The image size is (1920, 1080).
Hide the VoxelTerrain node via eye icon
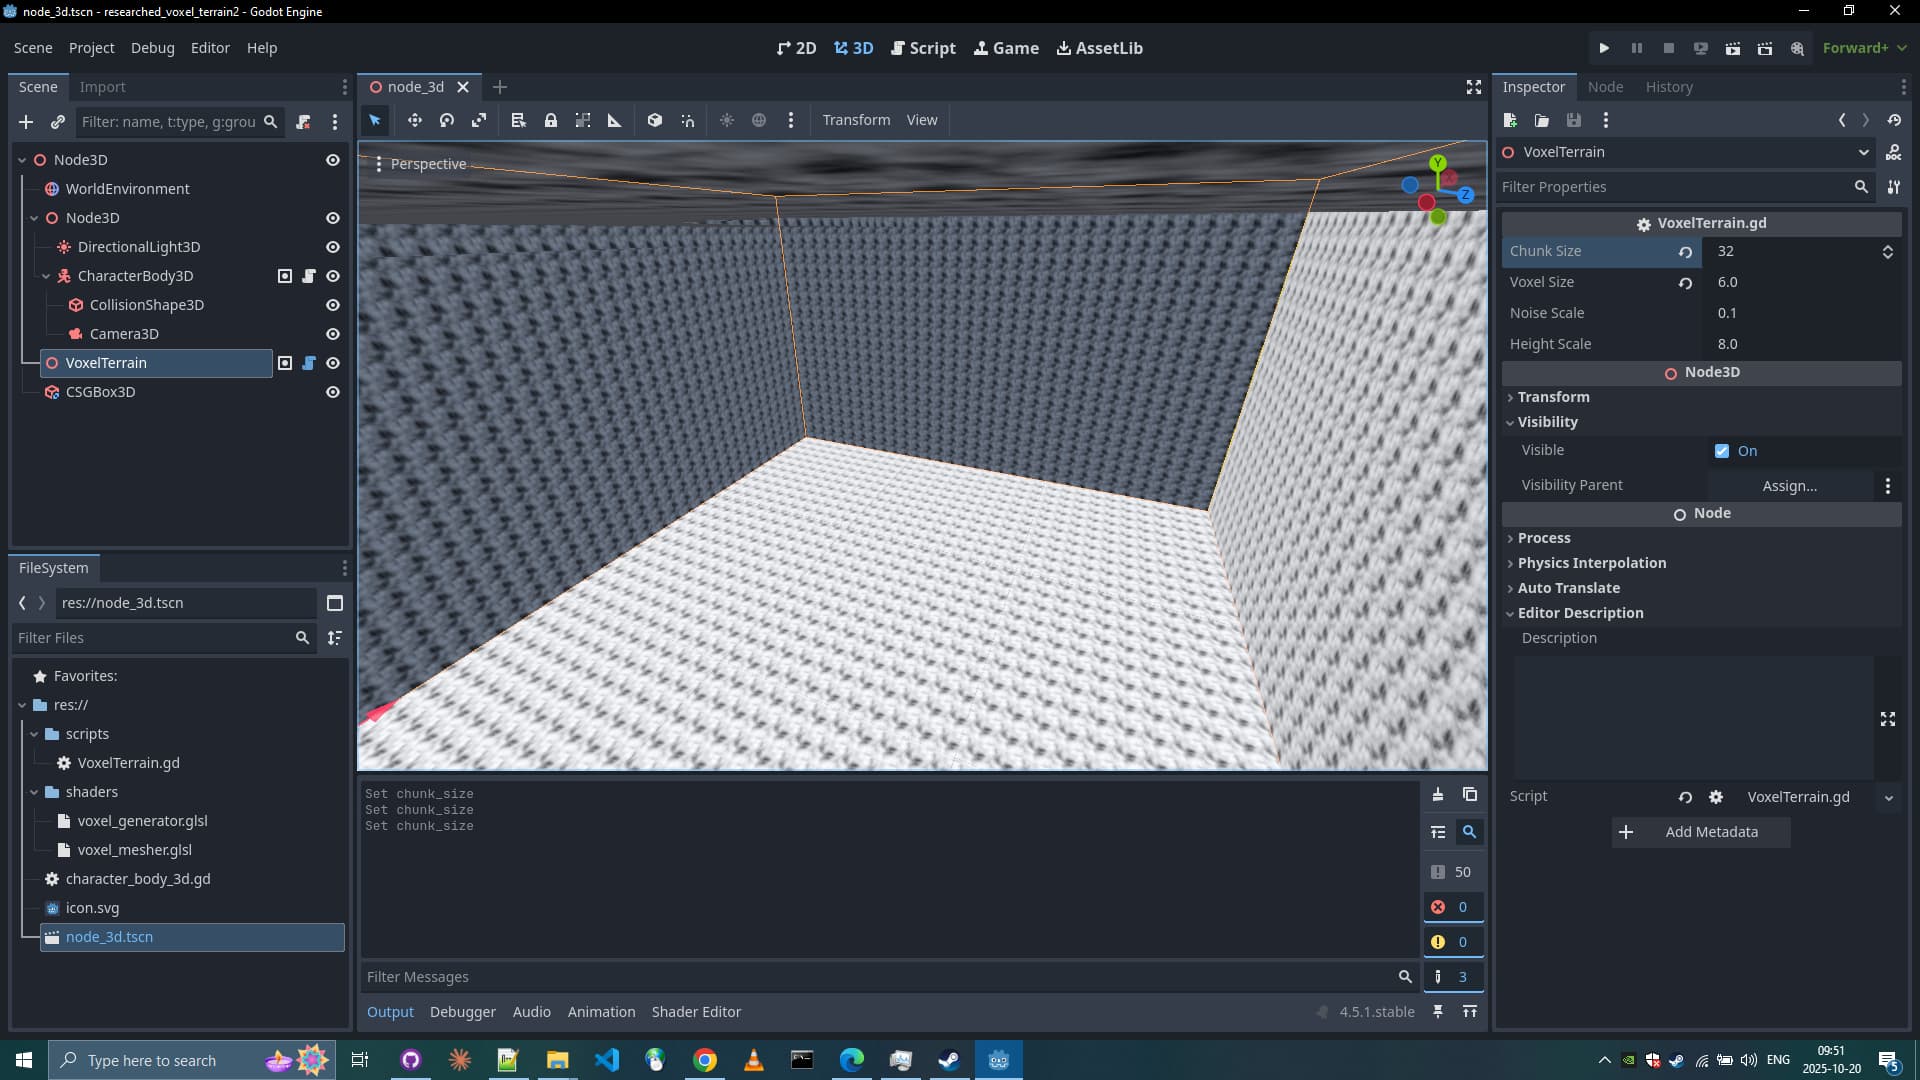(x=333, y=363)
